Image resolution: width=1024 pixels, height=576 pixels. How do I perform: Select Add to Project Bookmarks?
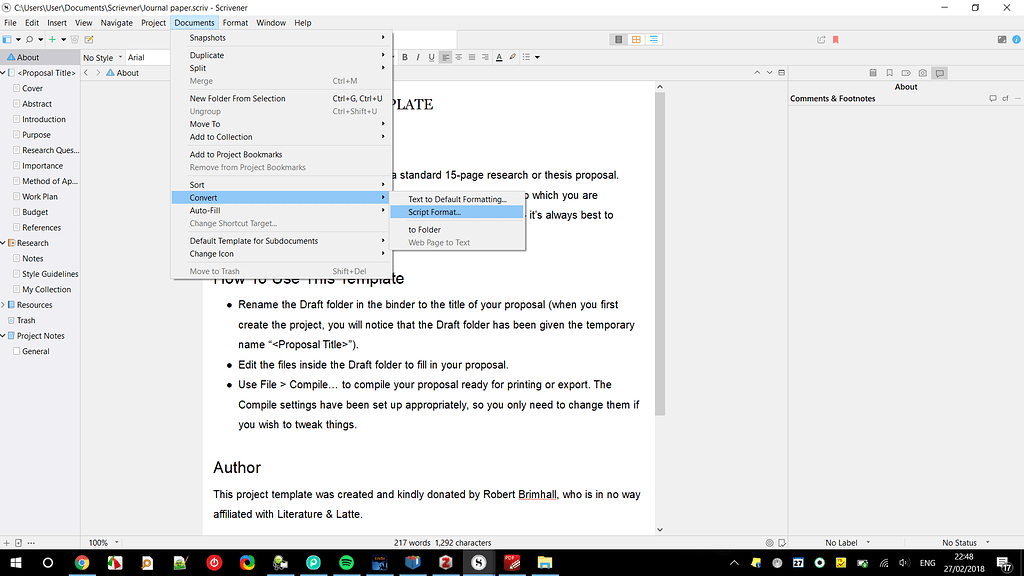[x=281, y=155]
